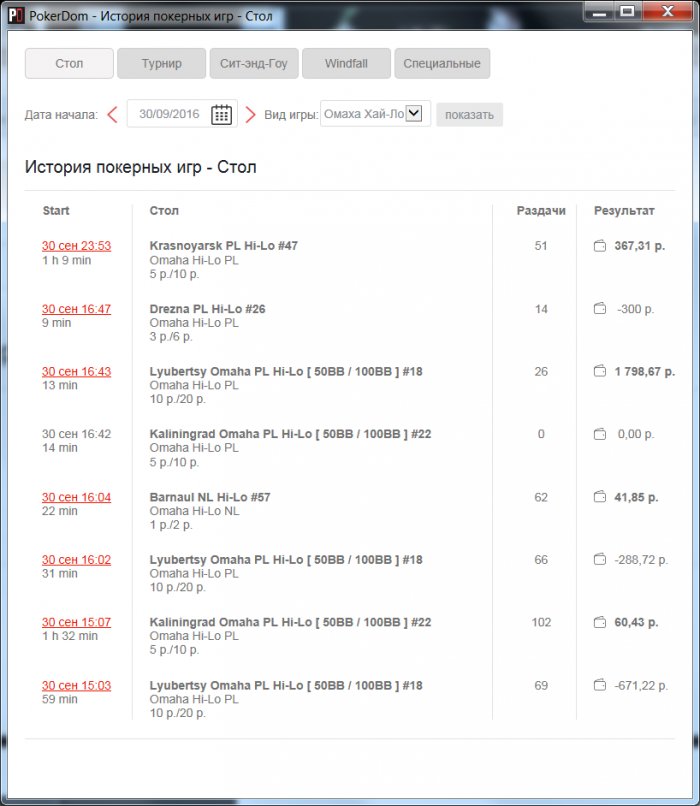Select table name Drezna PL Hi-Lo #26

[207, 309]
